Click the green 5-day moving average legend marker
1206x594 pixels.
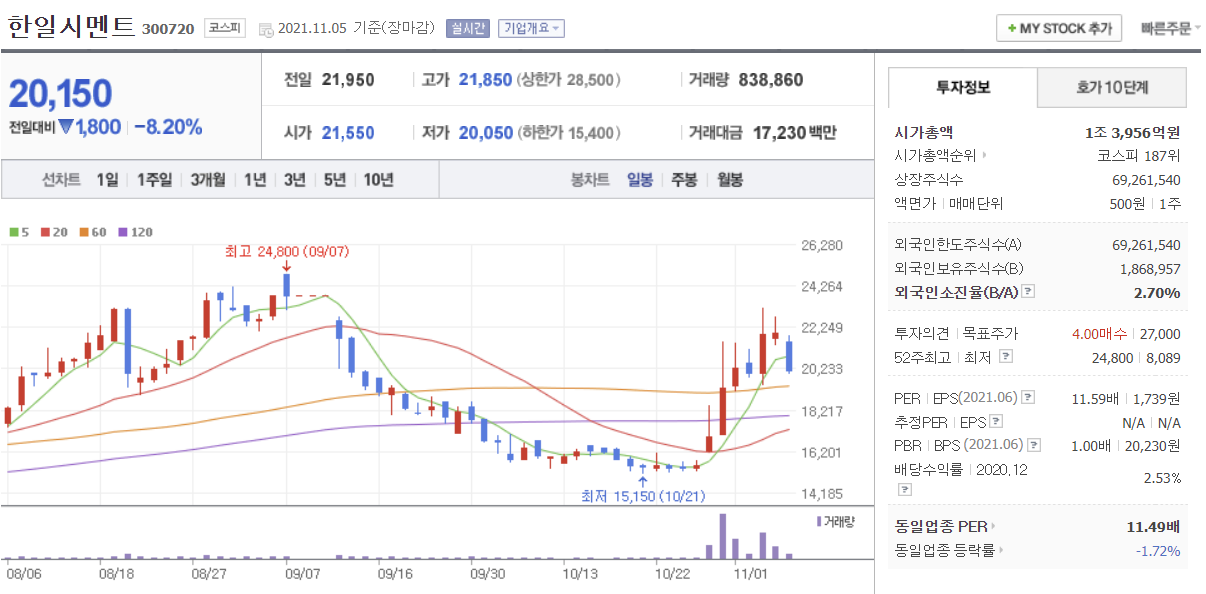point(13,232)
